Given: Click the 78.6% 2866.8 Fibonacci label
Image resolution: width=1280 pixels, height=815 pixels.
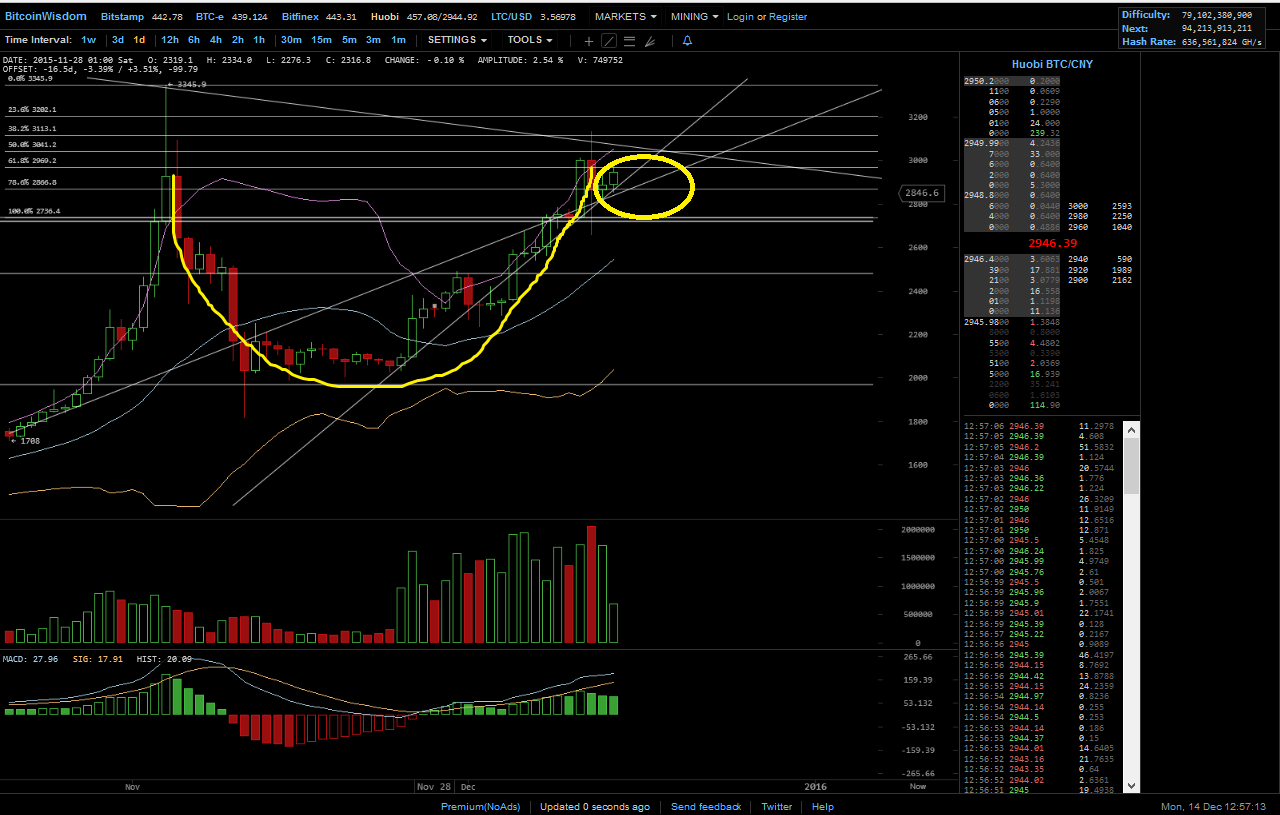Looking at the screenshot, I should 32,182.
